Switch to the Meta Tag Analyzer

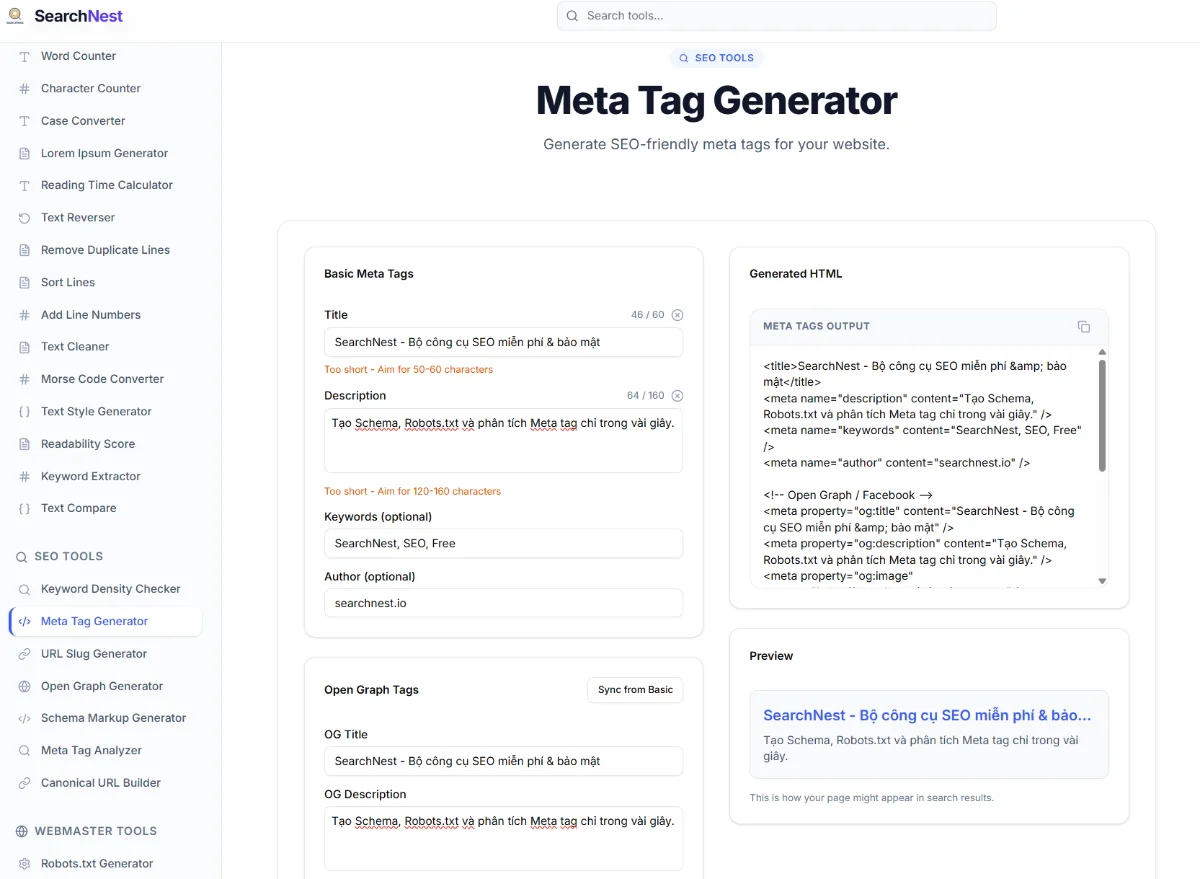(90, 750)
